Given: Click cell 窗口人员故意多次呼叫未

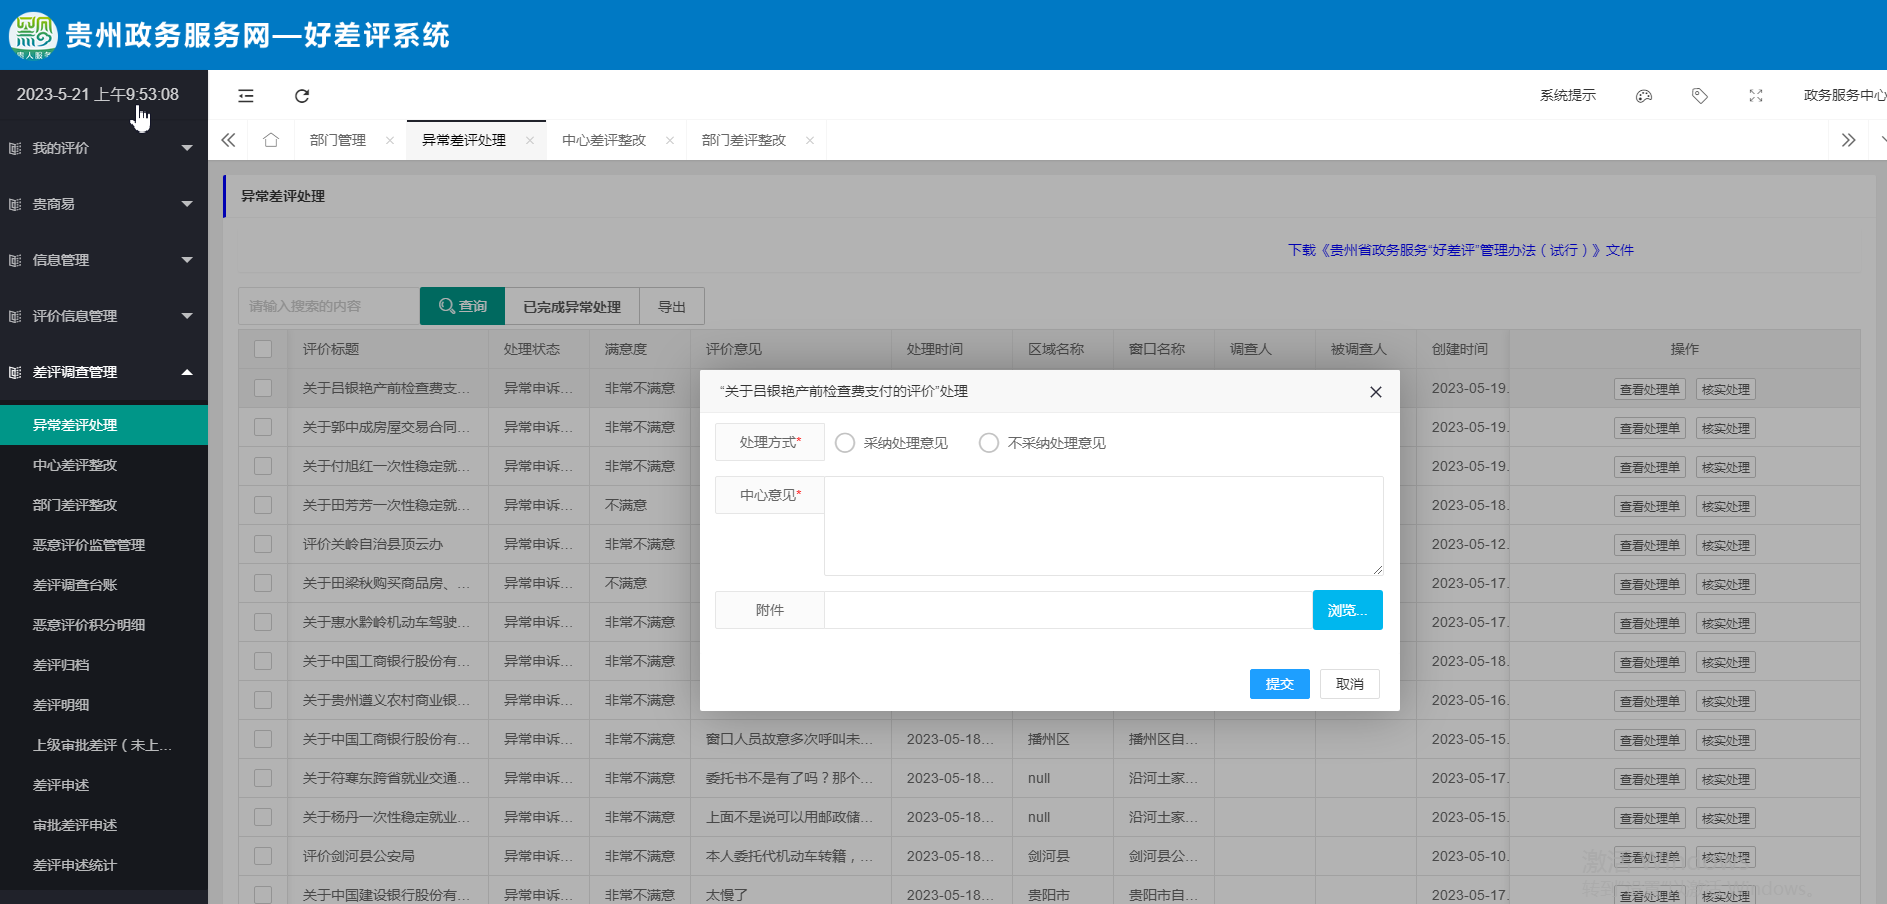Looking at the screenshot, I should point(790,739).
